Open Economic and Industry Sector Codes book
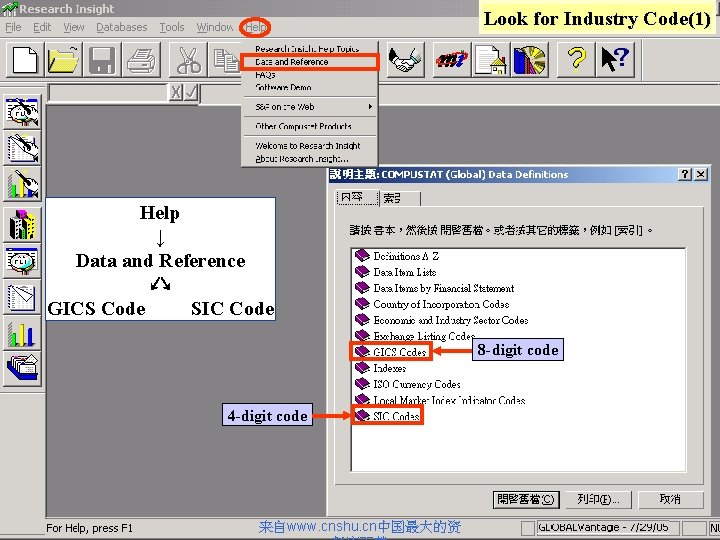The height and width of the screenshot is (540, 720). pos(442,320)
